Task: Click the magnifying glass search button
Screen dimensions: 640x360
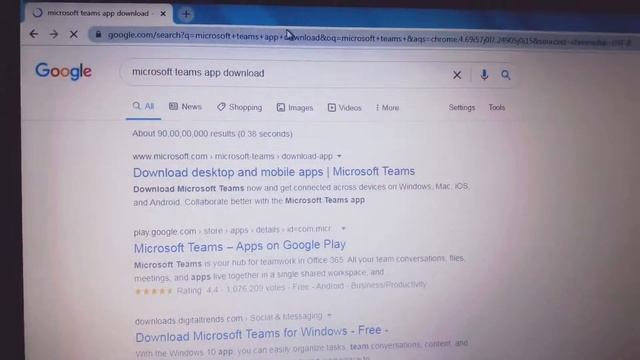Action: pyautogui.click(x=505, y=75)
